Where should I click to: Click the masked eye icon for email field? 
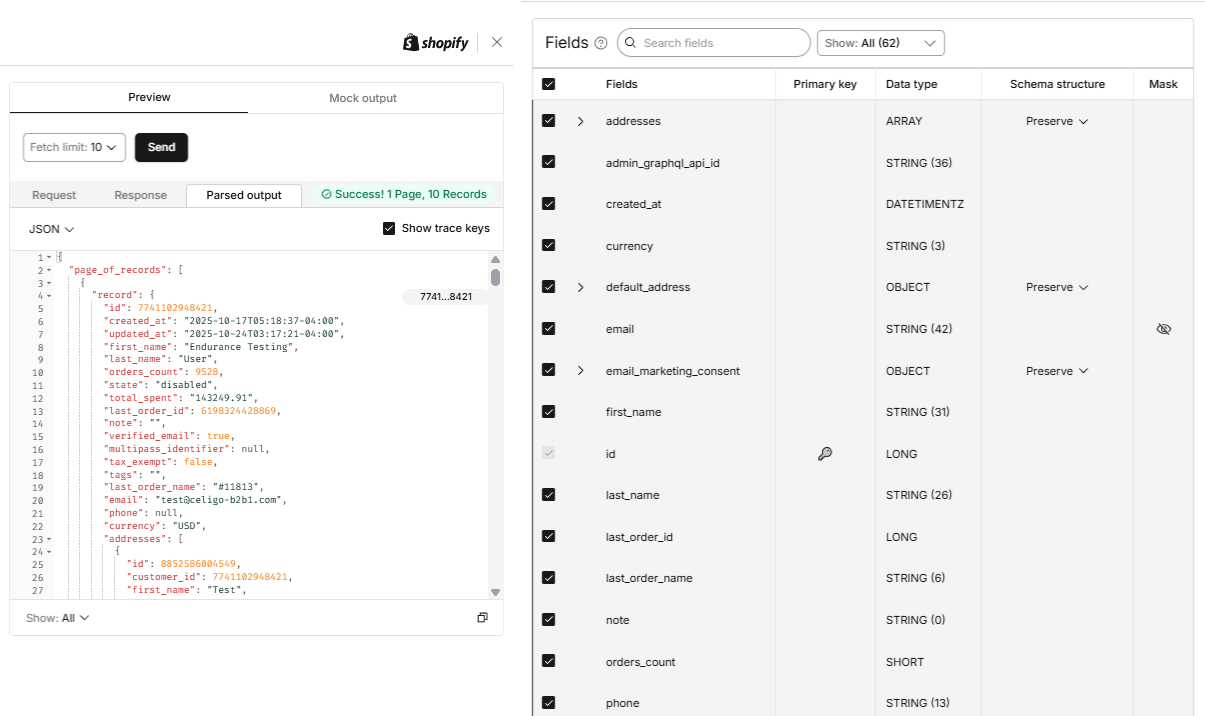1163,329
